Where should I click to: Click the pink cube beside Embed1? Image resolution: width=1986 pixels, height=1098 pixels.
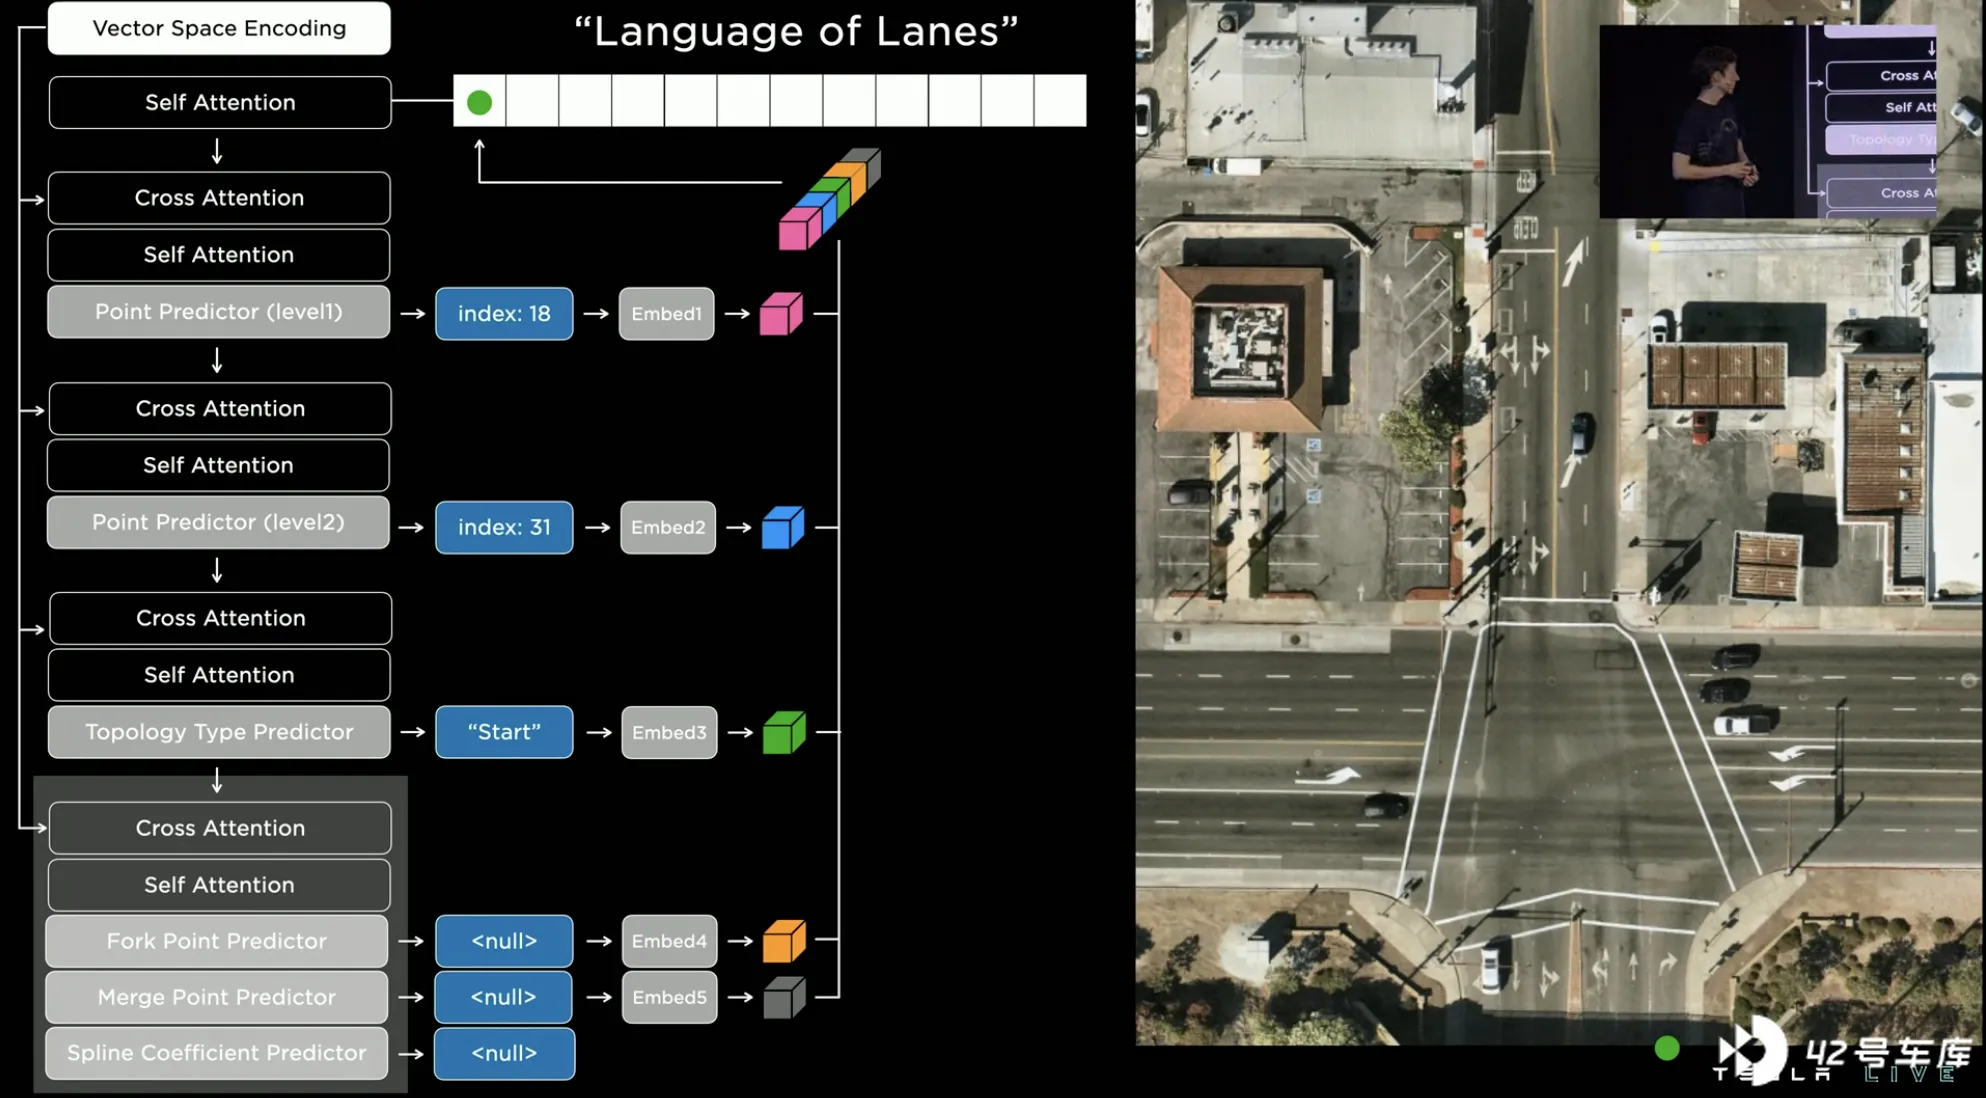[x=781, y=314]
